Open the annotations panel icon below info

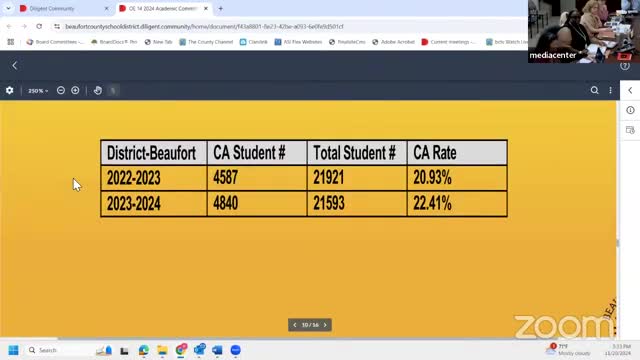tap(630, 130)
